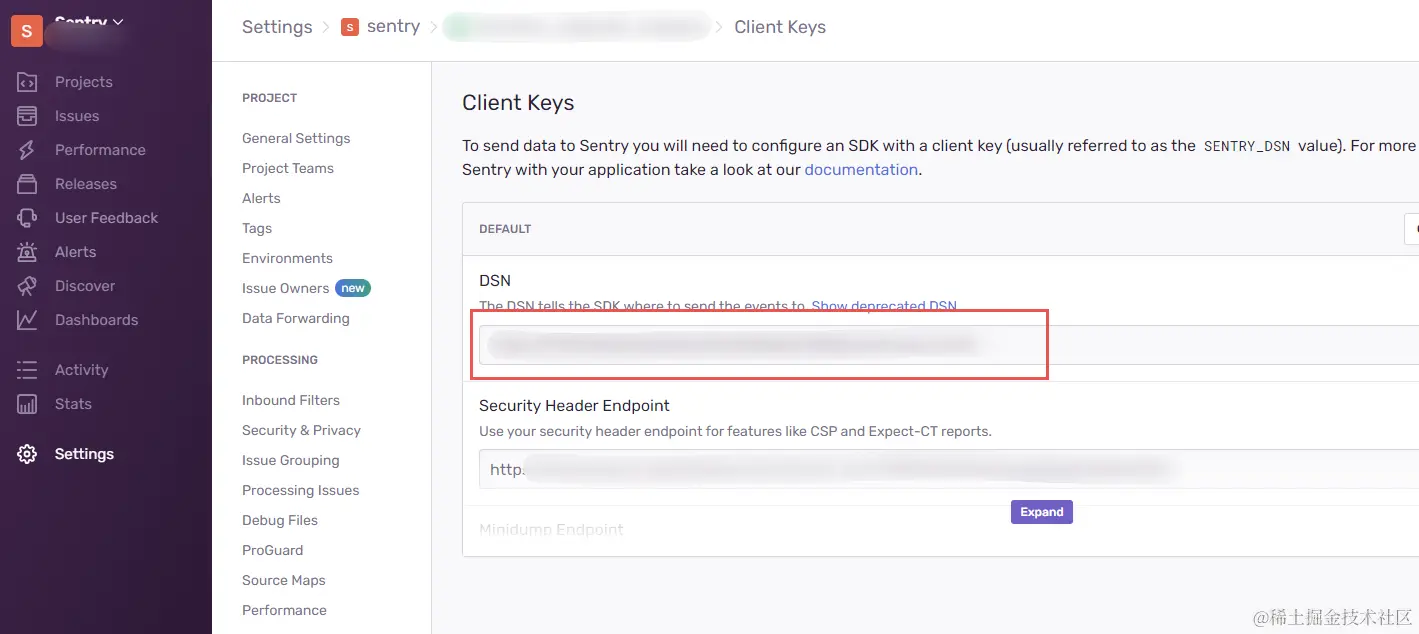1419x634 pixels.
Task: Click the Activity list icon
Action: pos(27,370)
